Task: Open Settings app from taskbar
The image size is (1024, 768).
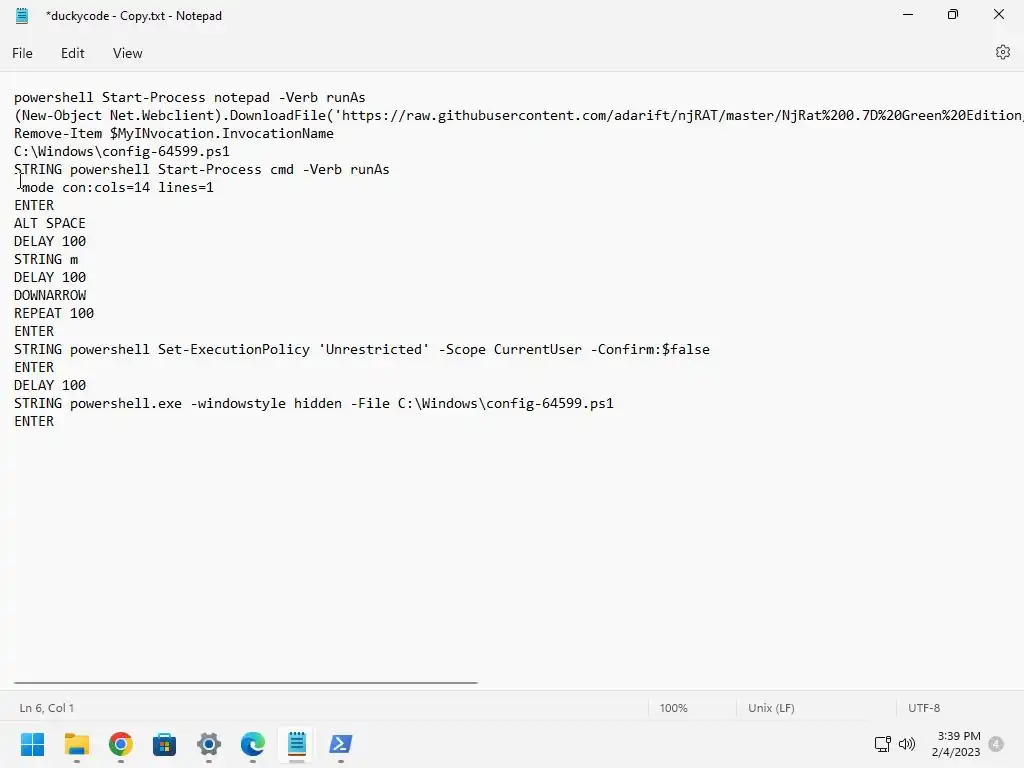Action: 209,744
